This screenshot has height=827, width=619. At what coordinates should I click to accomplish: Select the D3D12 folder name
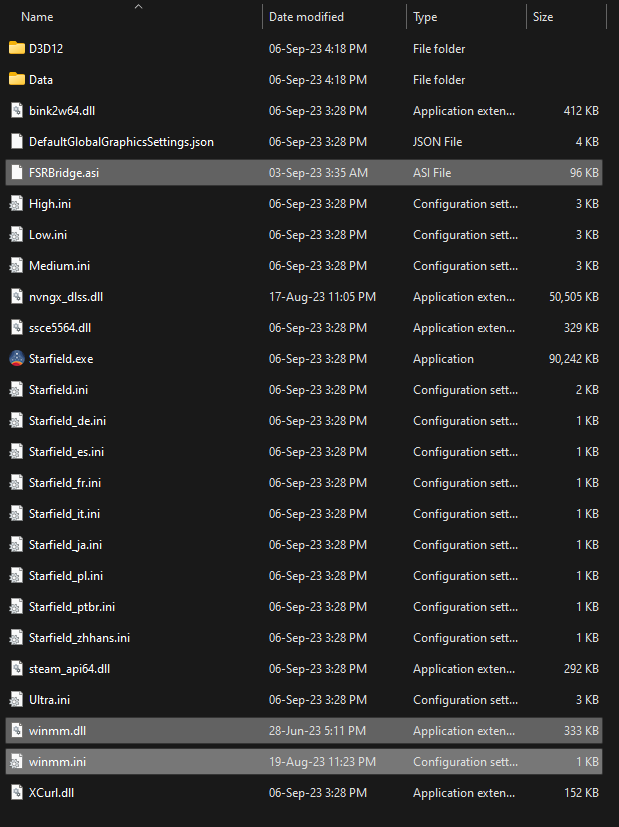pos(46,49)
